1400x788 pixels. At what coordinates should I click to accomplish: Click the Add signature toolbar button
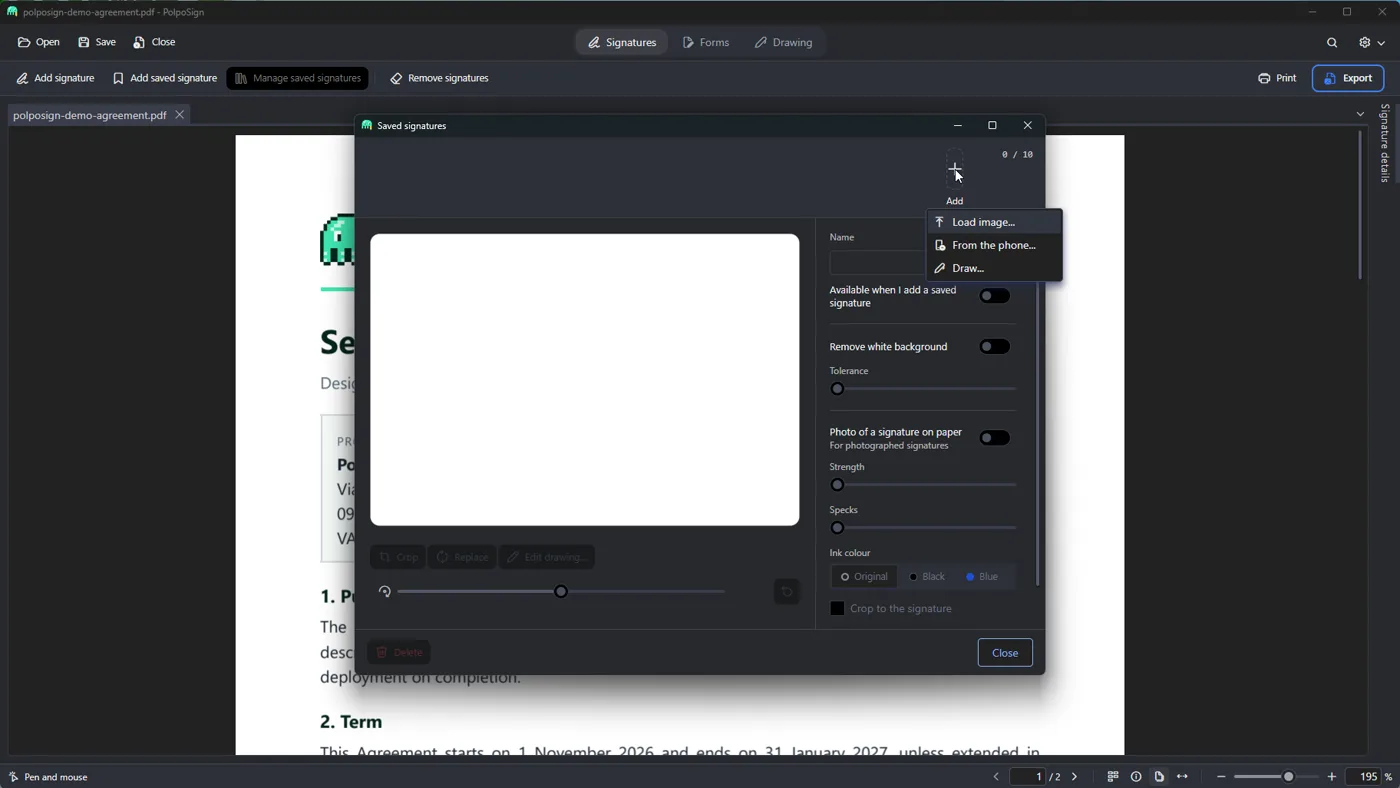tap(55, 78)
